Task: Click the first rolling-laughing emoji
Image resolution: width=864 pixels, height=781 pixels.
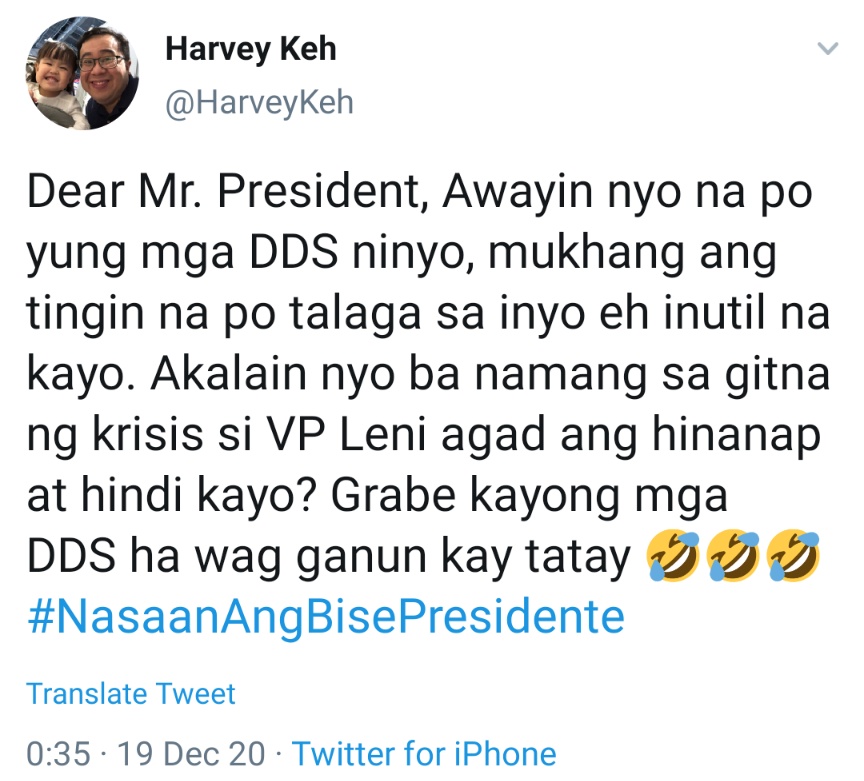Action: click(x=672, y=557)
